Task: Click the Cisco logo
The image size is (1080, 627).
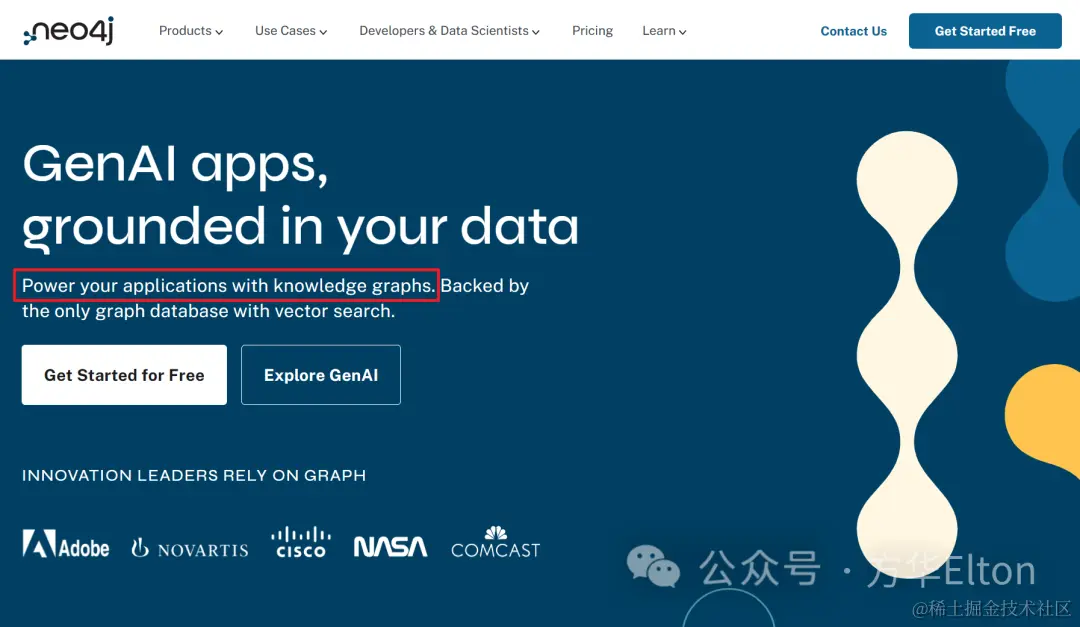Action: pyautogui.click(x=301, y=542)
